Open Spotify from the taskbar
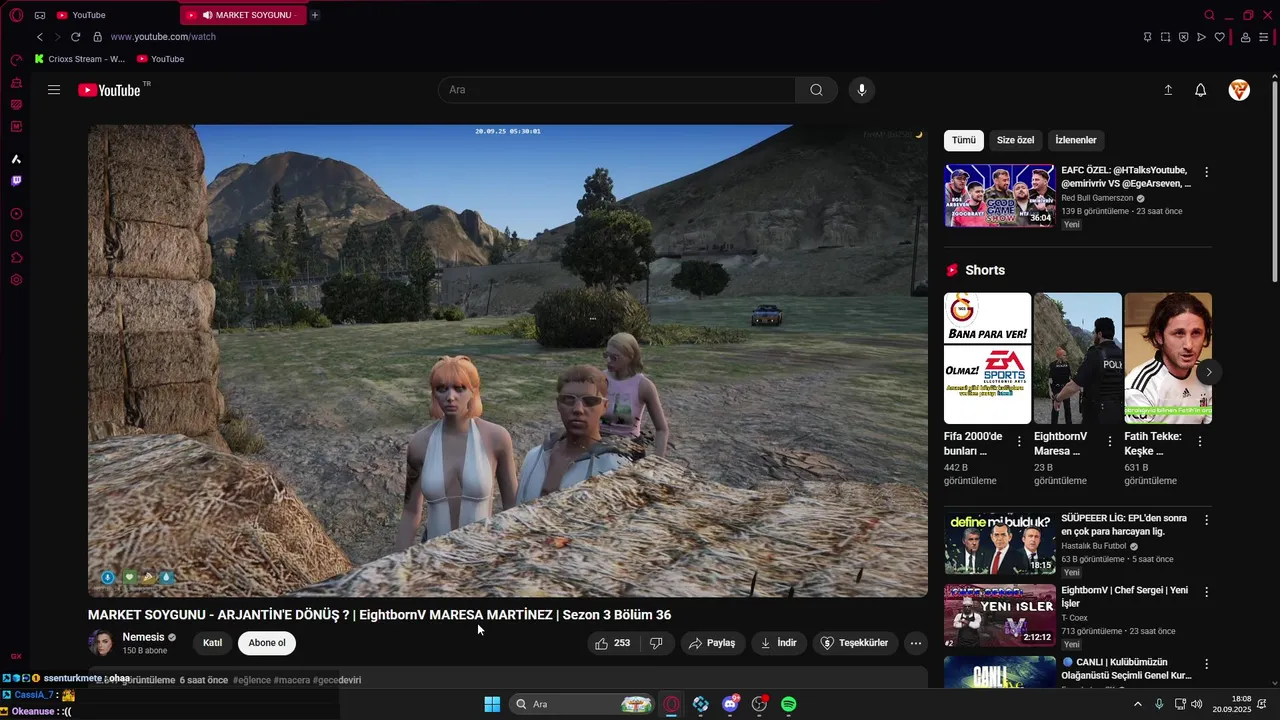This screenshot has width=1280, height=720. [x=788, y=704]
